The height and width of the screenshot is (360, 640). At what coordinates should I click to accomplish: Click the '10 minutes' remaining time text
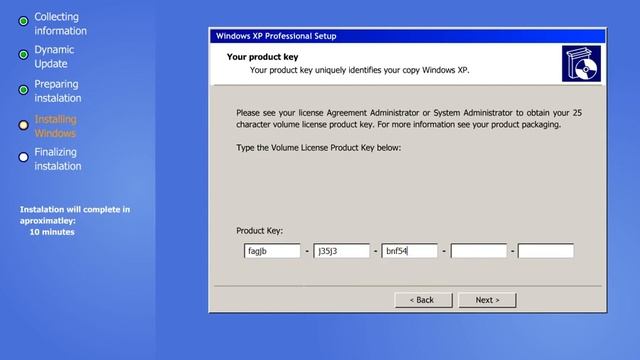tap(52, 232)
